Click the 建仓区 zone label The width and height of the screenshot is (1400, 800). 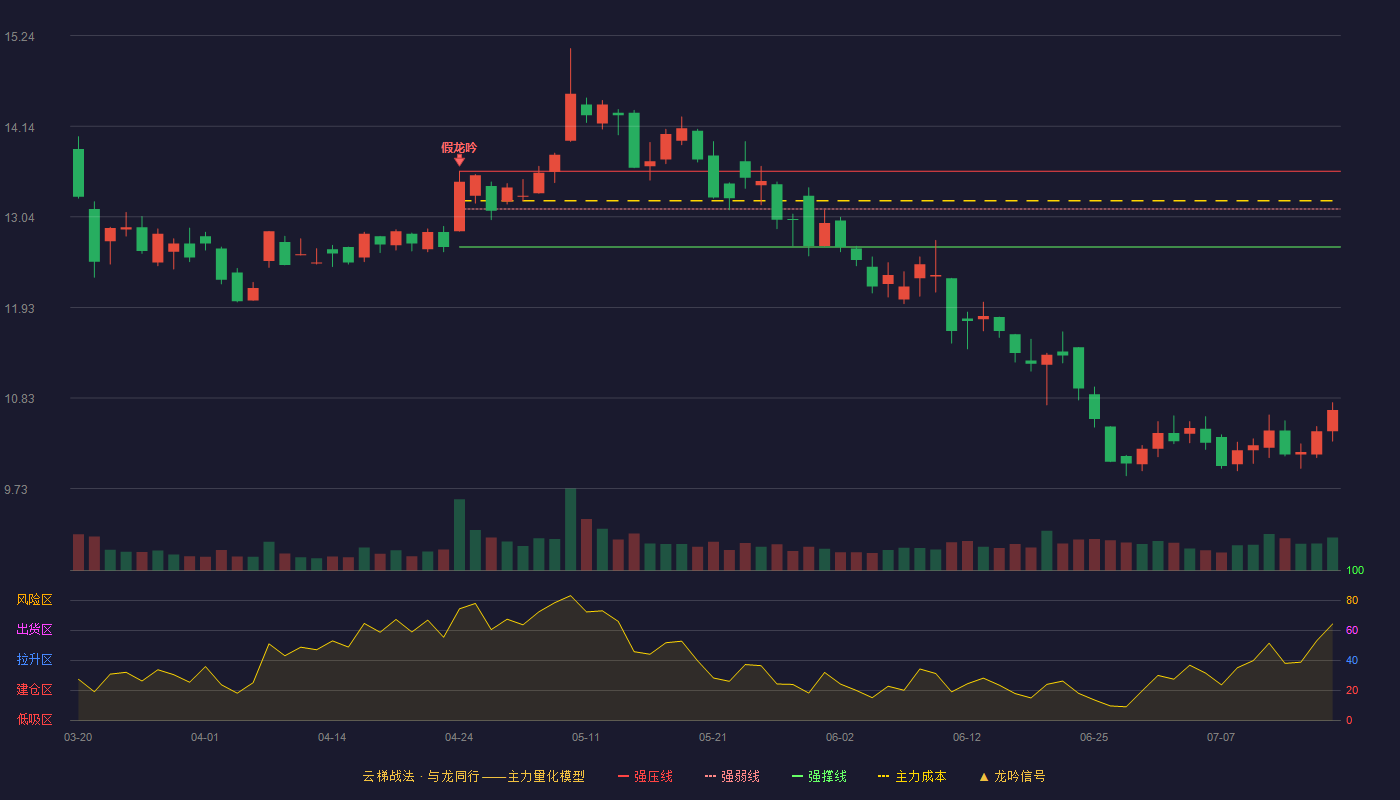pyautogui.click(x=34, y=690)
